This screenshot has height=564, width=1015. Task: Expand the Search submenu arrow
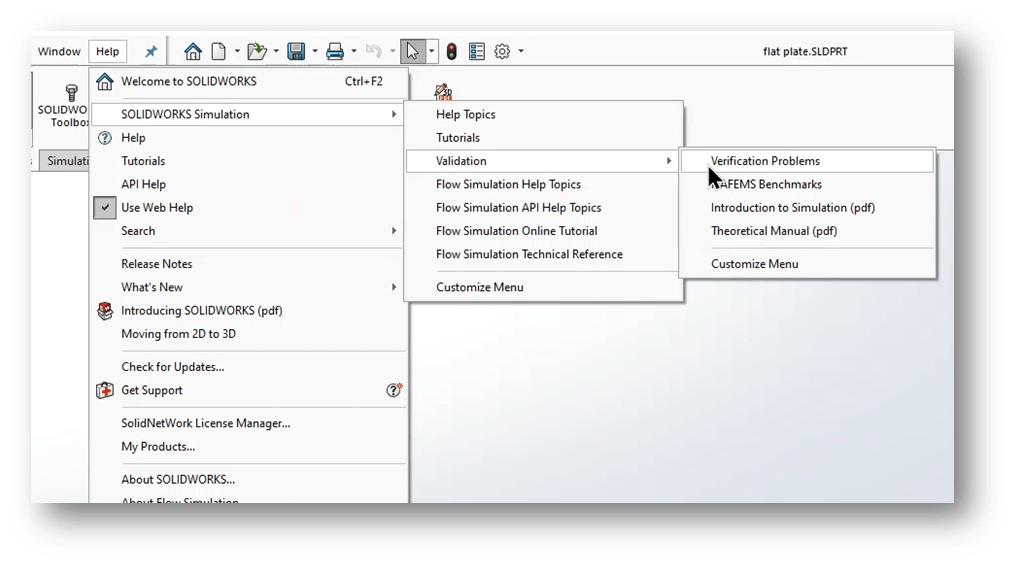tap(394, 231)
